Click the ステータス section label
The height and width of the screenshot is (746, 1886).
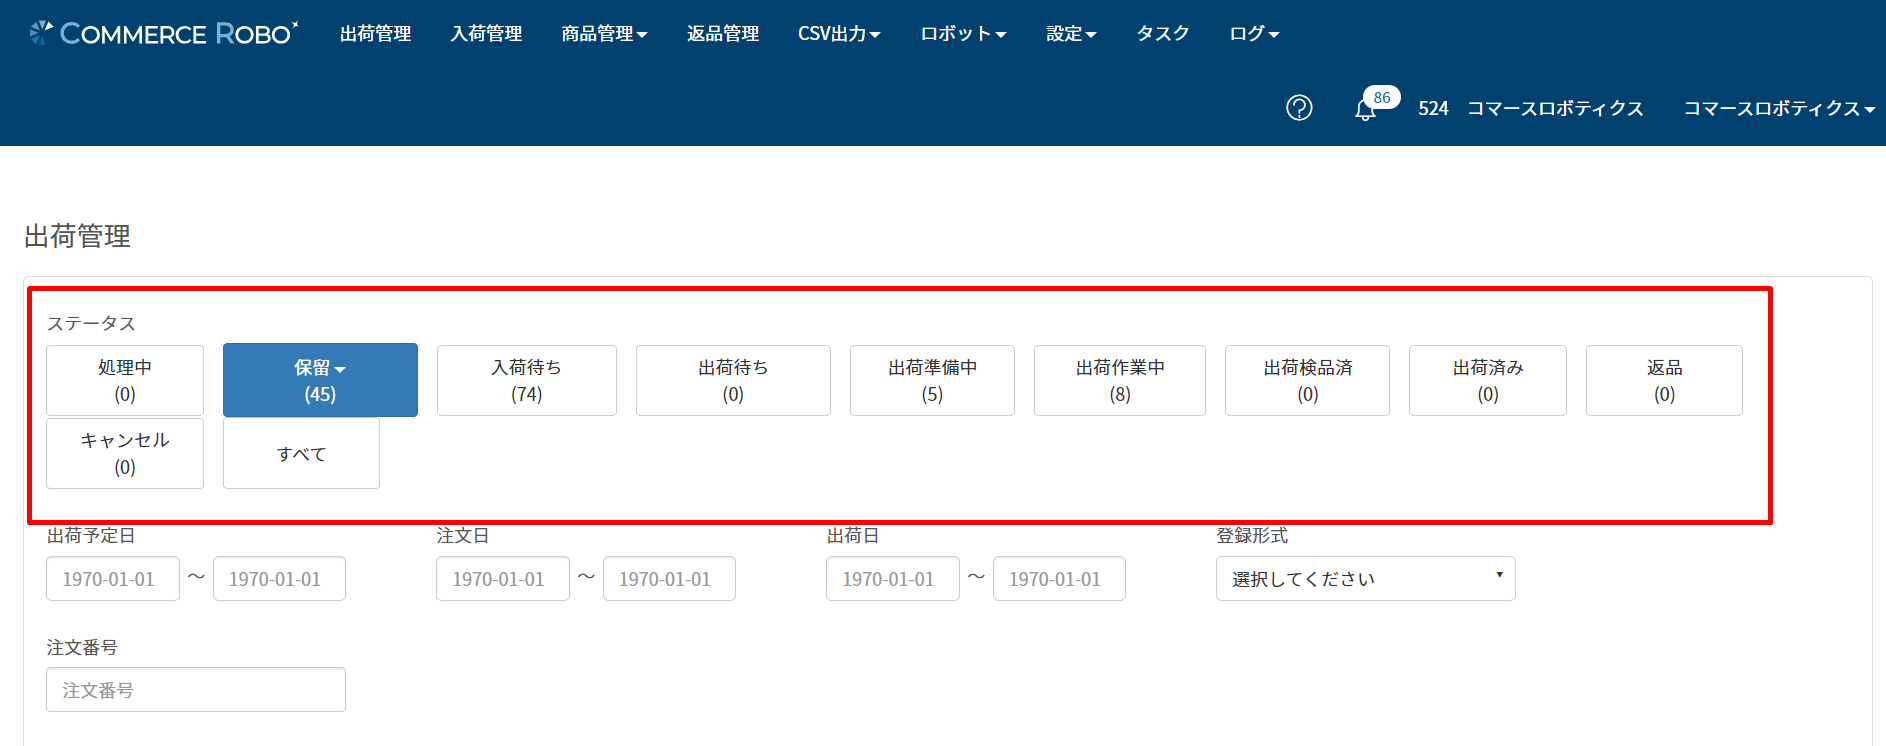pos(91,323)
